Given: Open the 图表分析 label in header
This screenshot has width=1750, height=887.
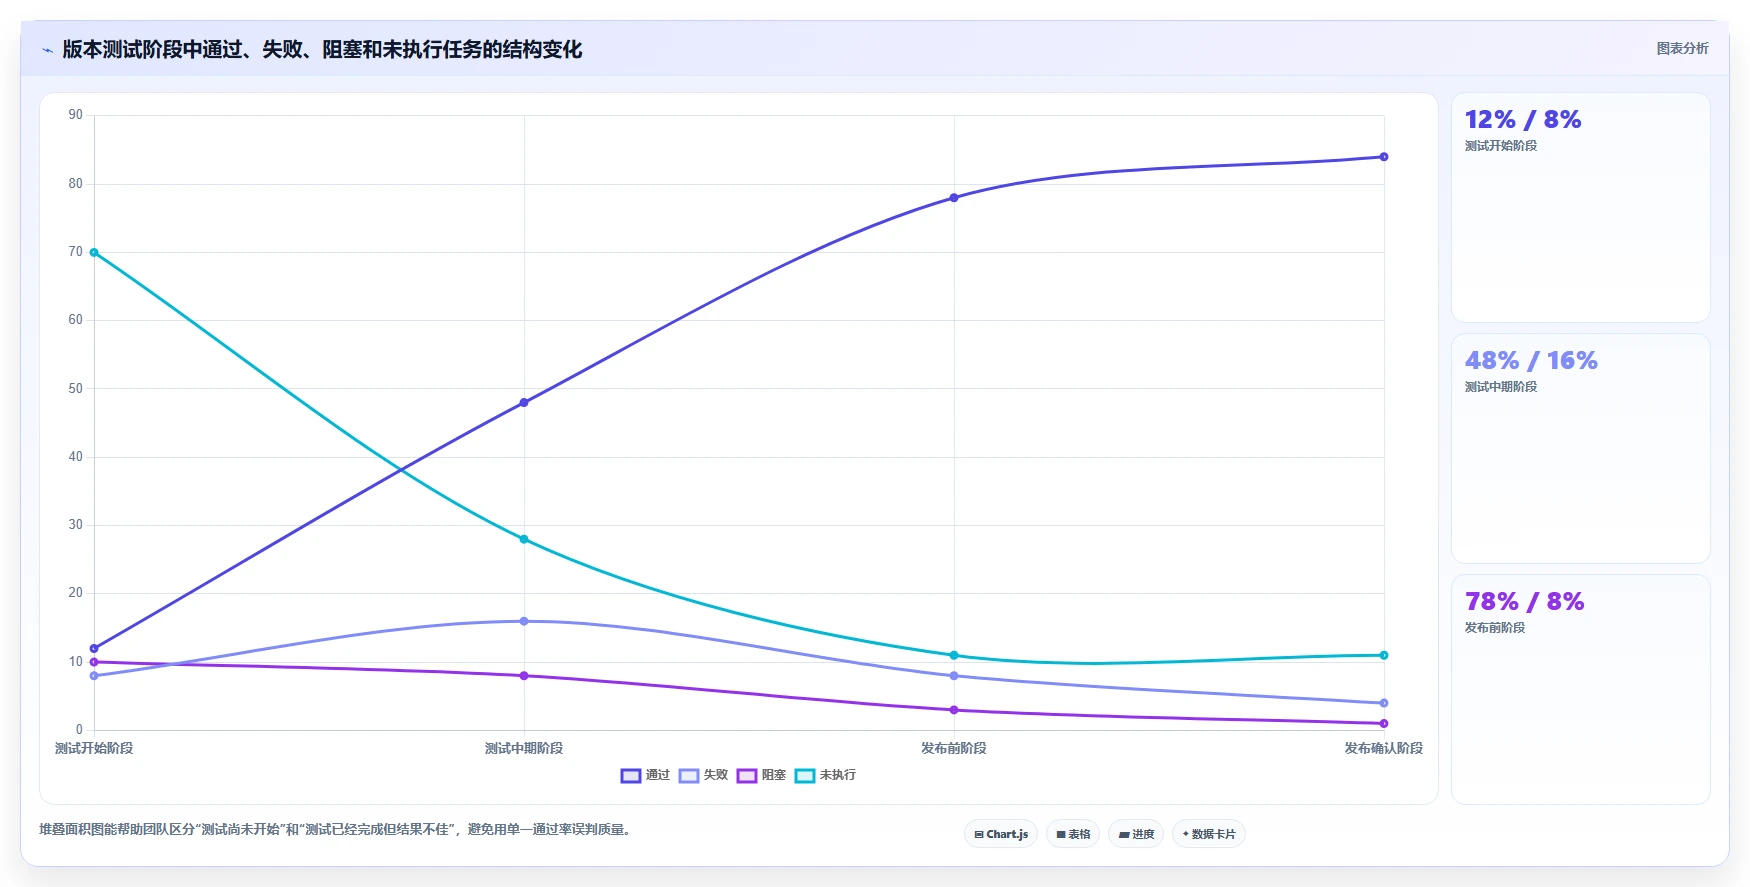Looking at the screenshot, I should coord(1682,48).
